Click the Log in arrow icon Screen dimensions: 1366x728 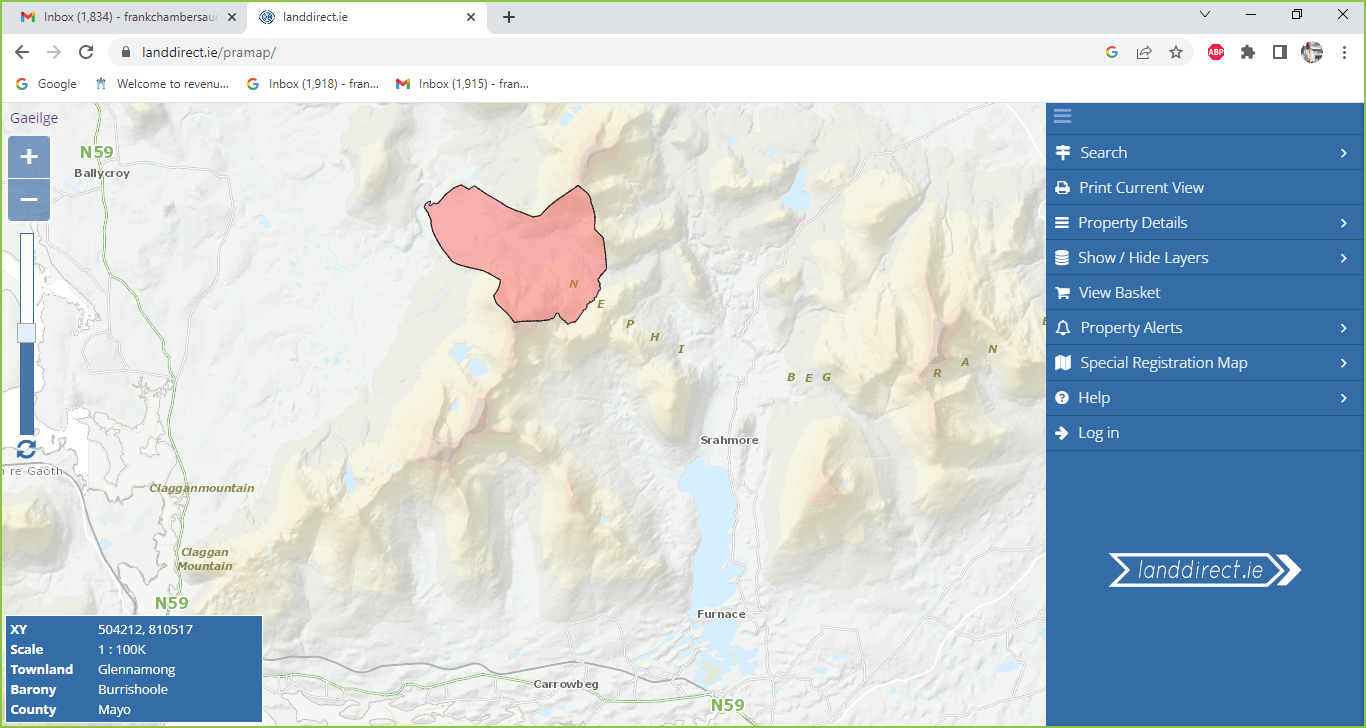click(1062, 433)
